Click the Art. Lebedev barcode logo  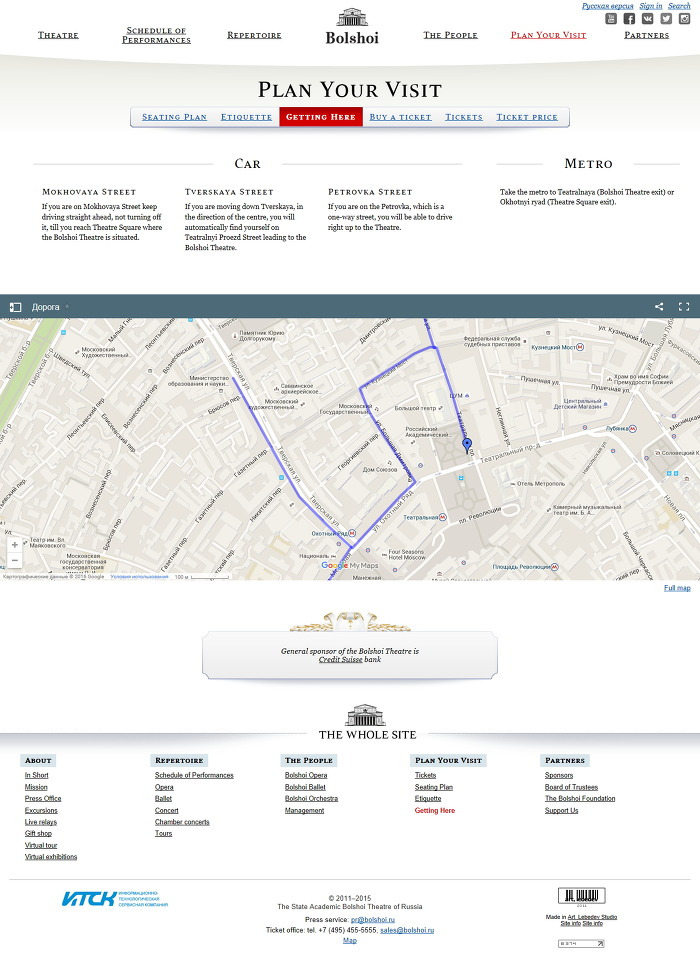581,897
